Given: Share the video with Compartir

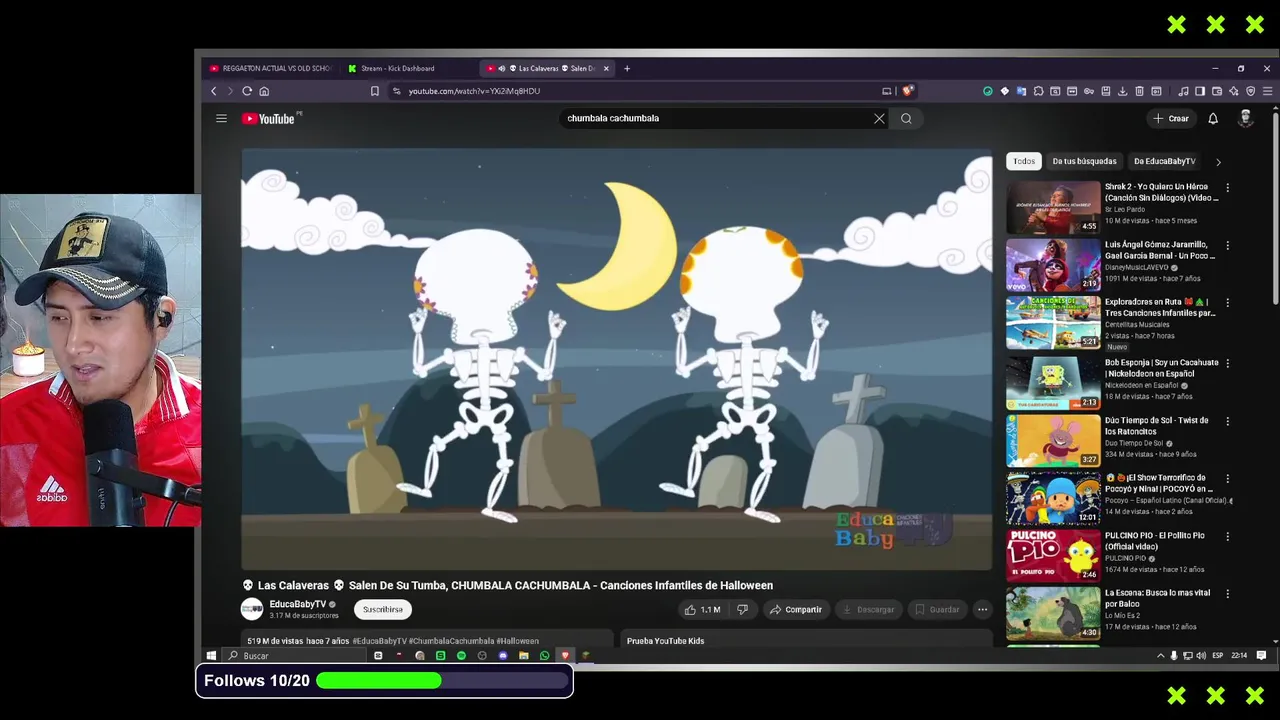Looking at the screenshot, I should point(795,609).
